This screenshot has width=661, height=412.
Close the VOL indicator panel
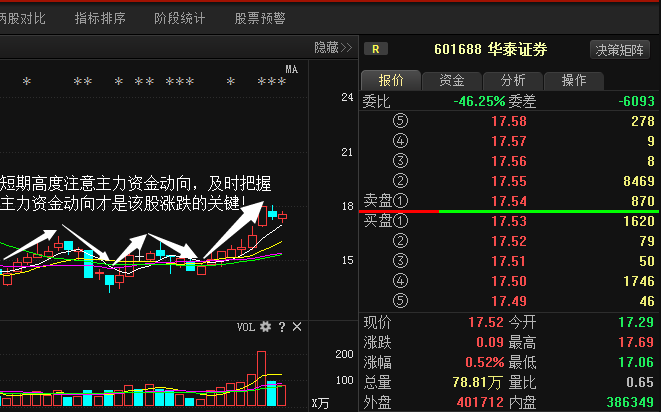(297, 327)
